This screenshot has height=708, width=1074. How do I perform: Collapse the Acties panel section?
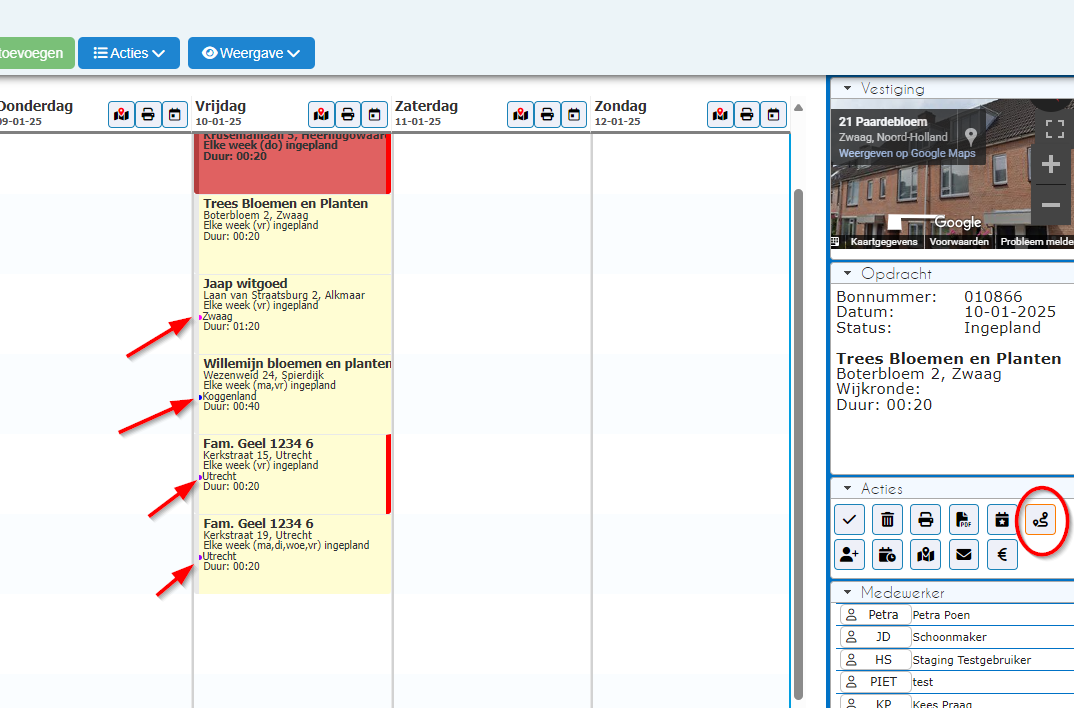click(847, 488)
